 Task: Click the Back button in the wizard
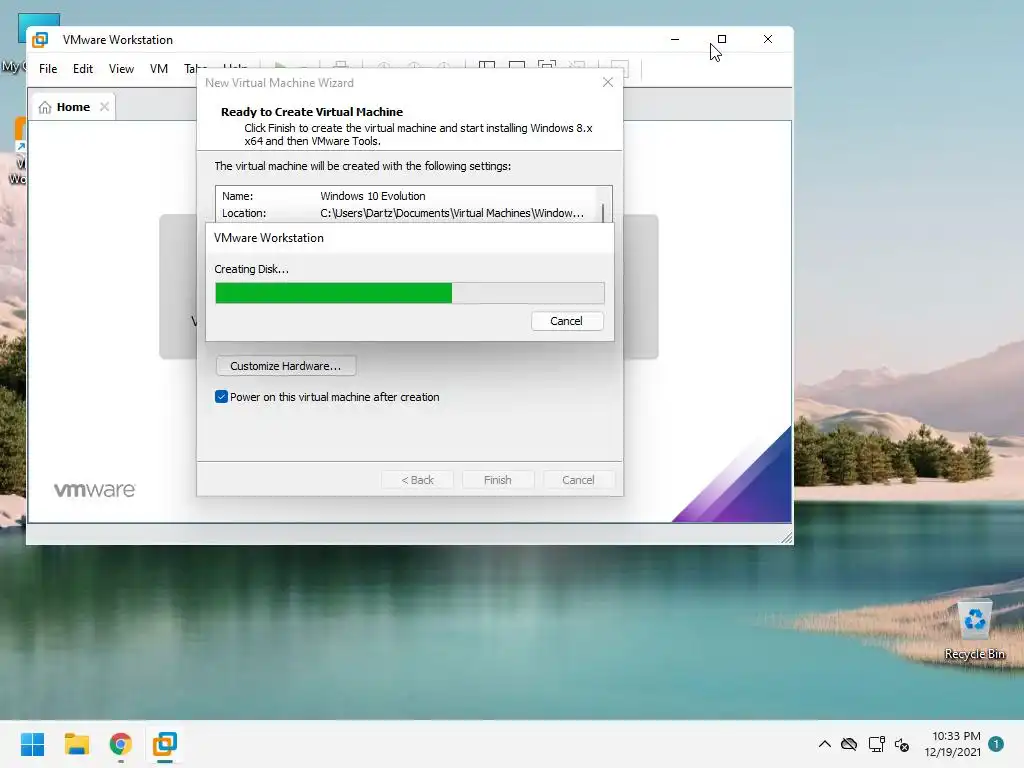(x=417, y=480)
